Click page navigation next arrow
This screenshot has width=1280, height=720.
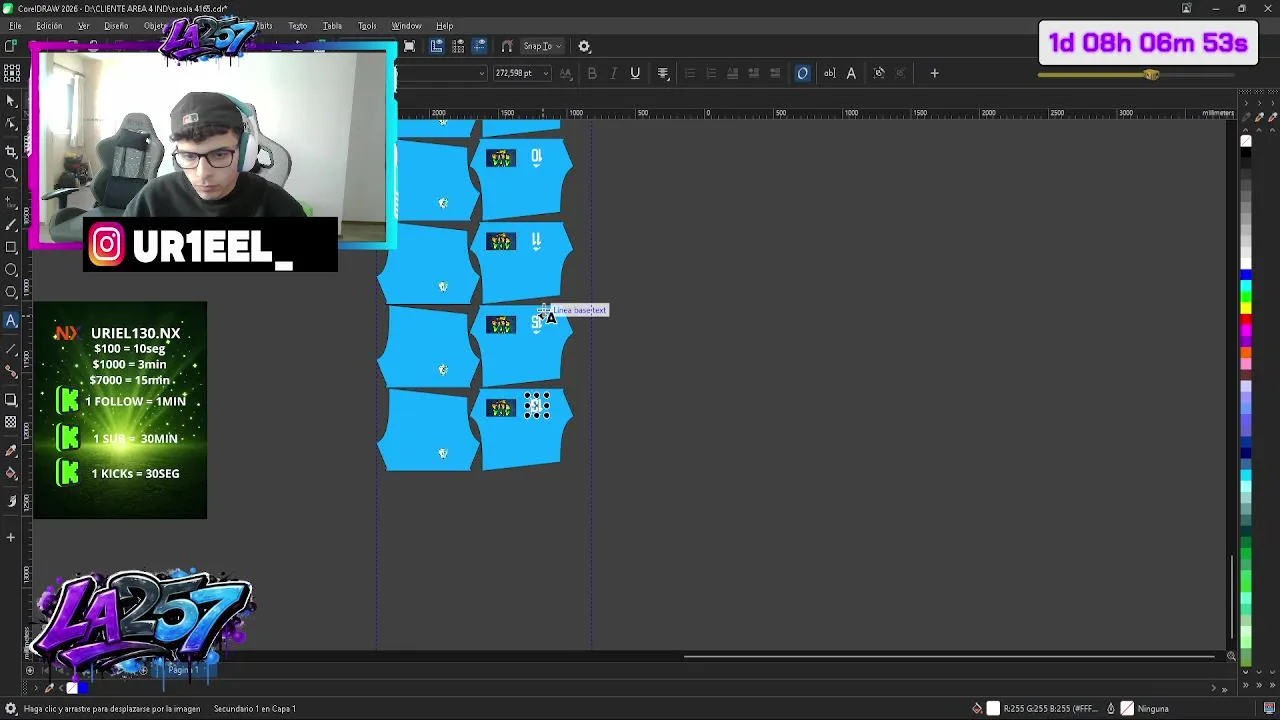tap(1213, 688)
